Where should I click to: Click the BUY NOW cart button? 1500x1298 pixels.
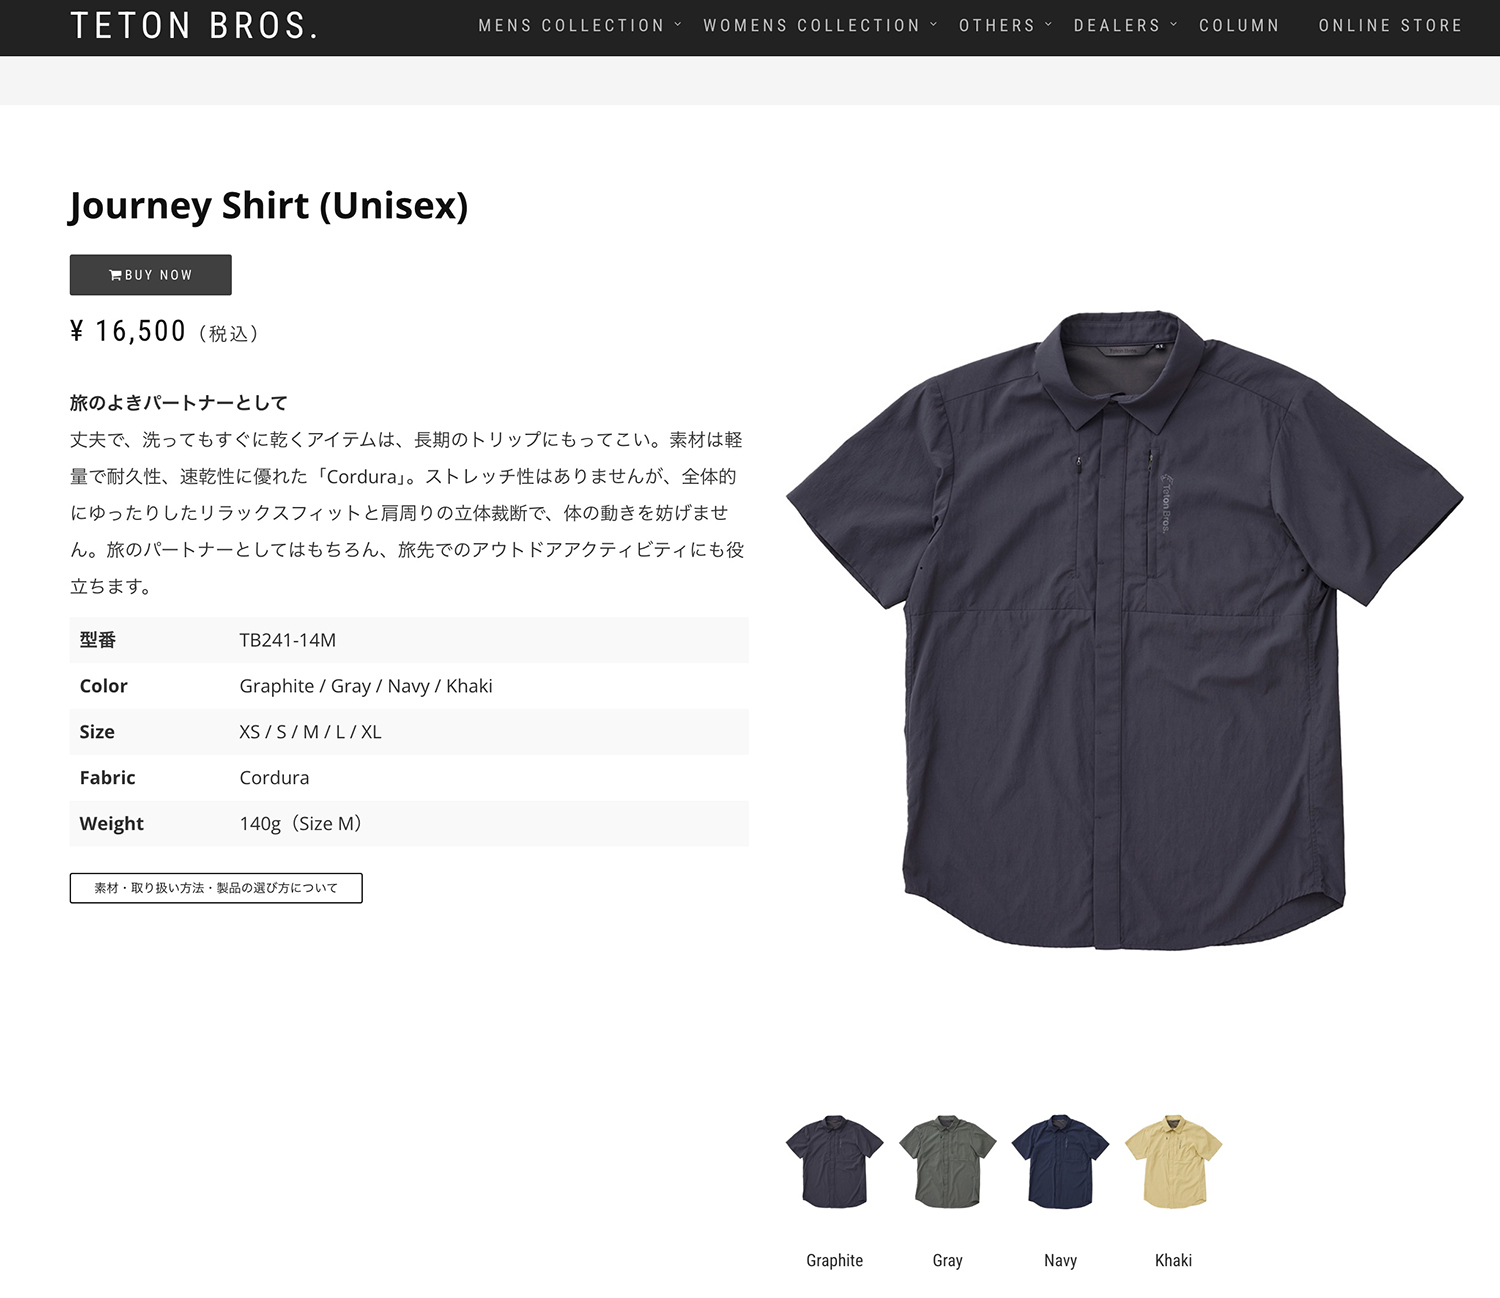(150, 275)
